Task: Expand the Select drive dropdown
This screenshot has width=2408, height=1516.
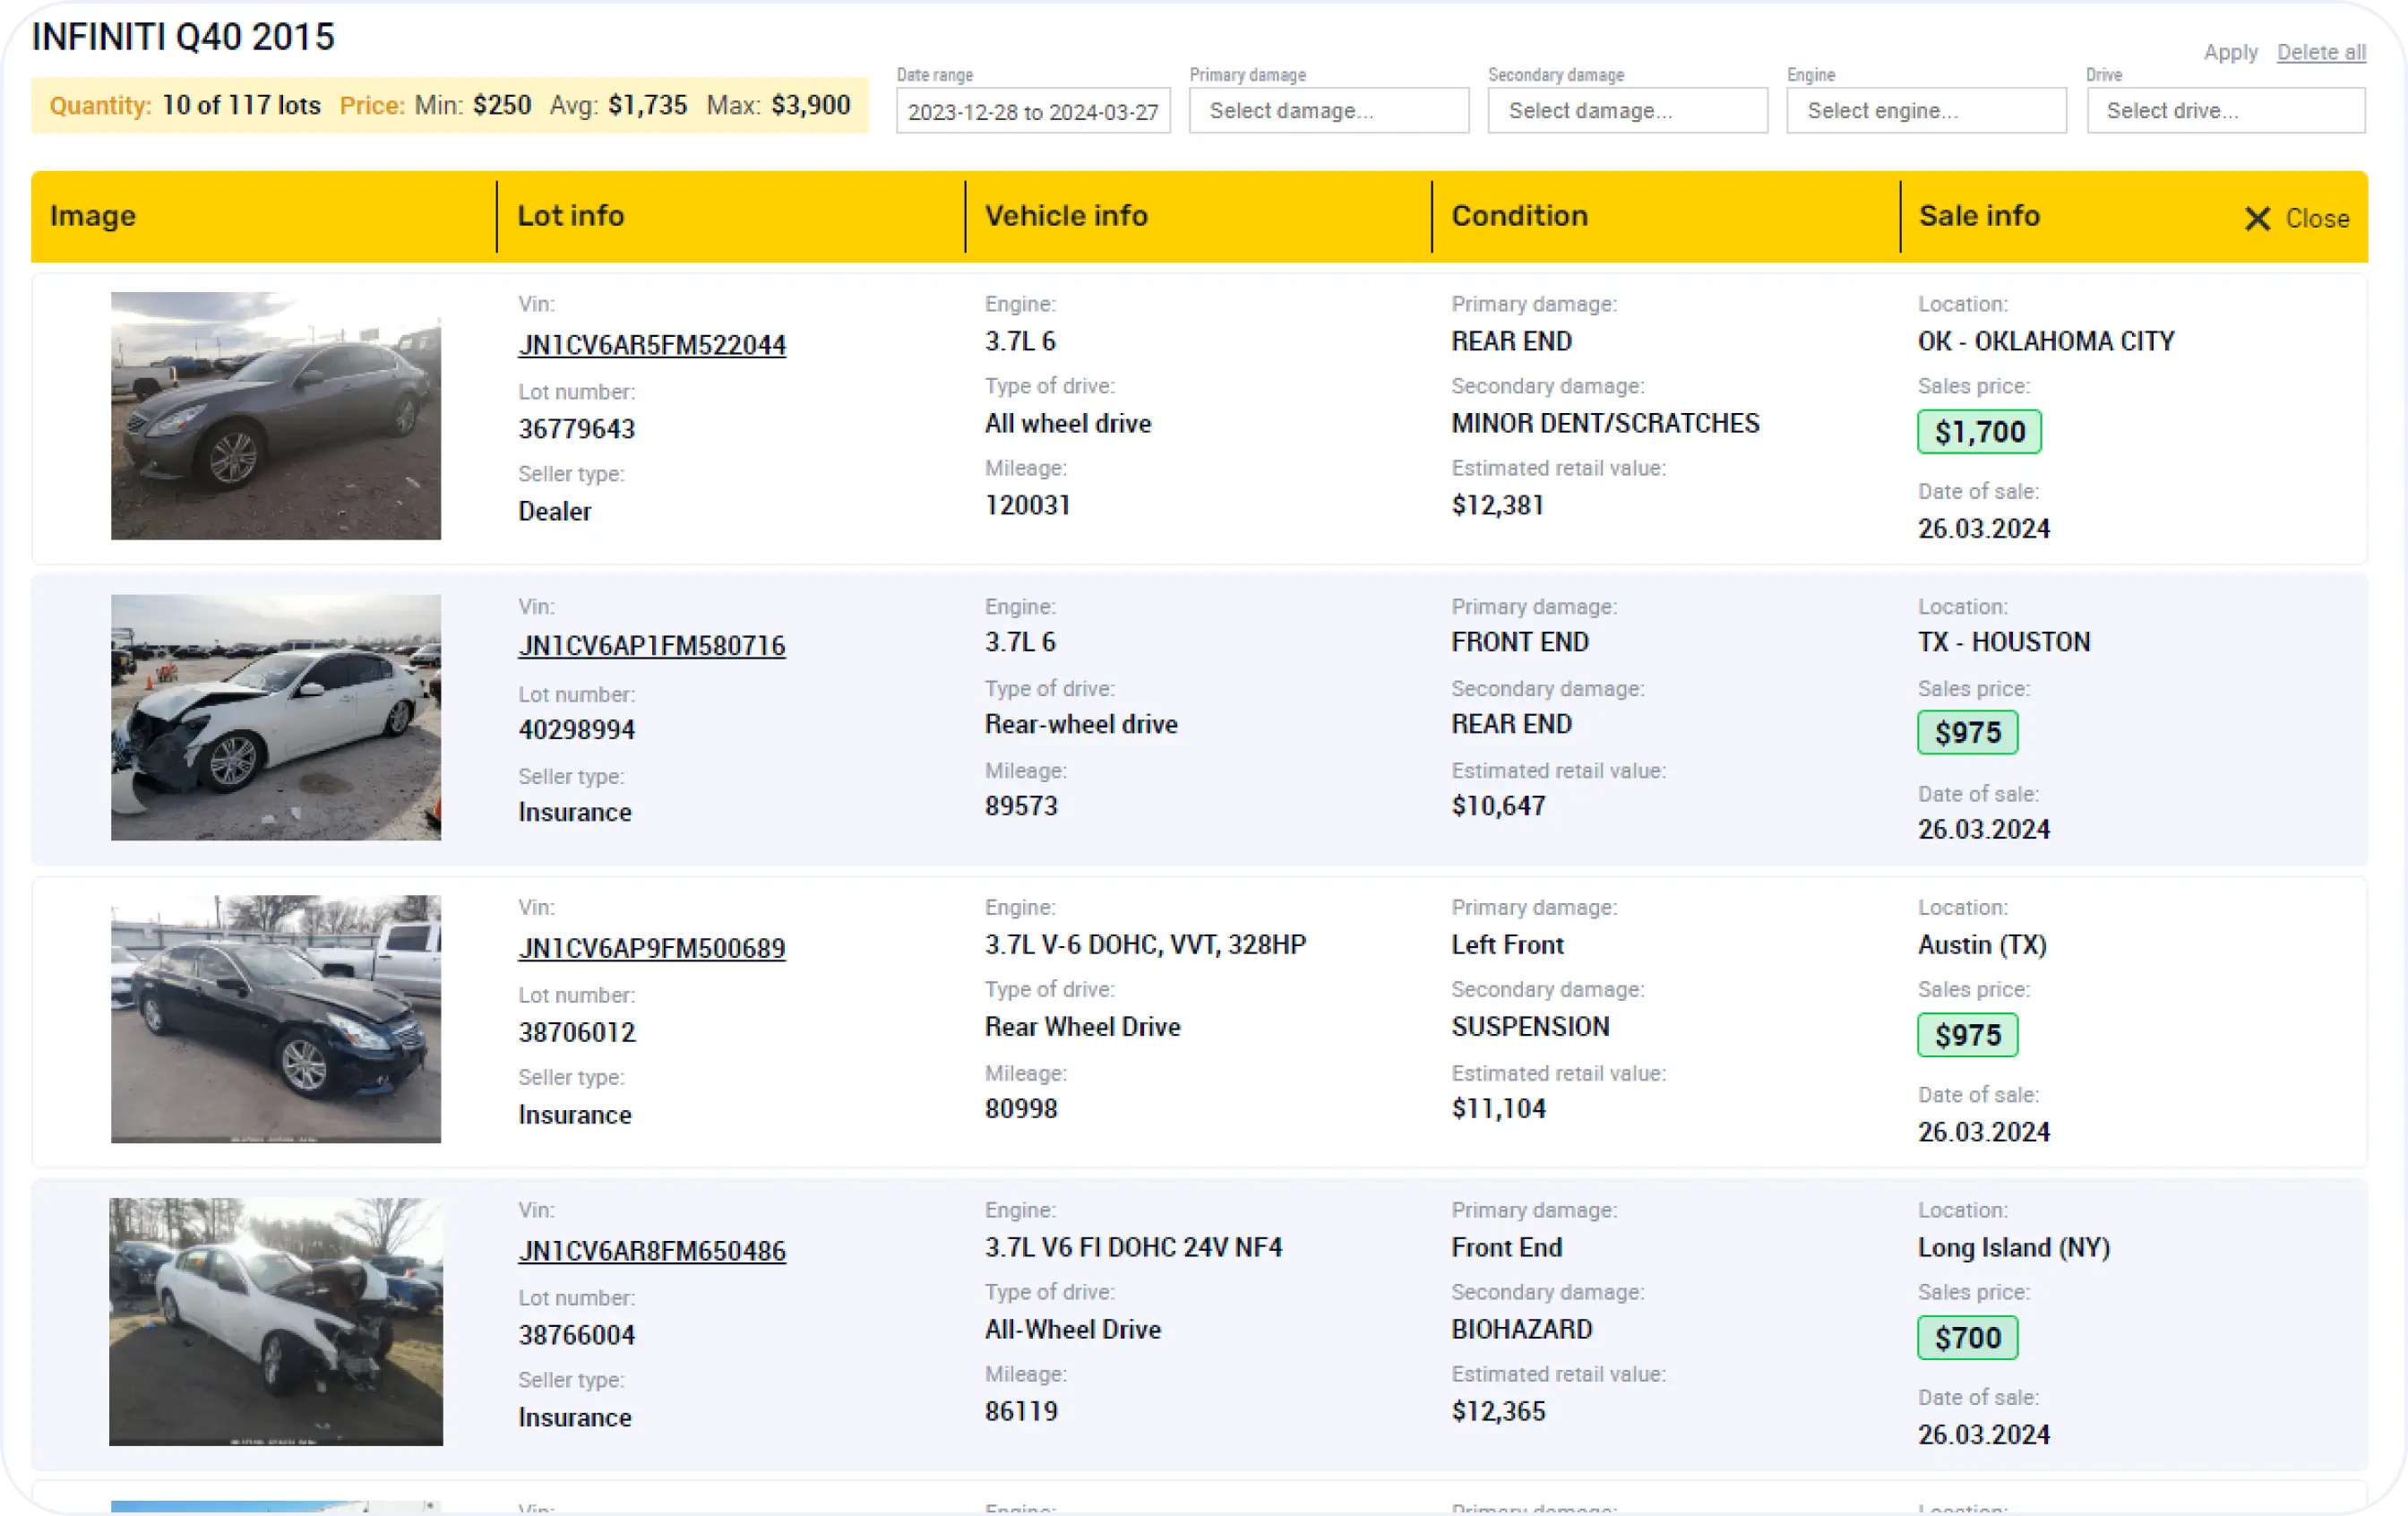Action: 2225,110
